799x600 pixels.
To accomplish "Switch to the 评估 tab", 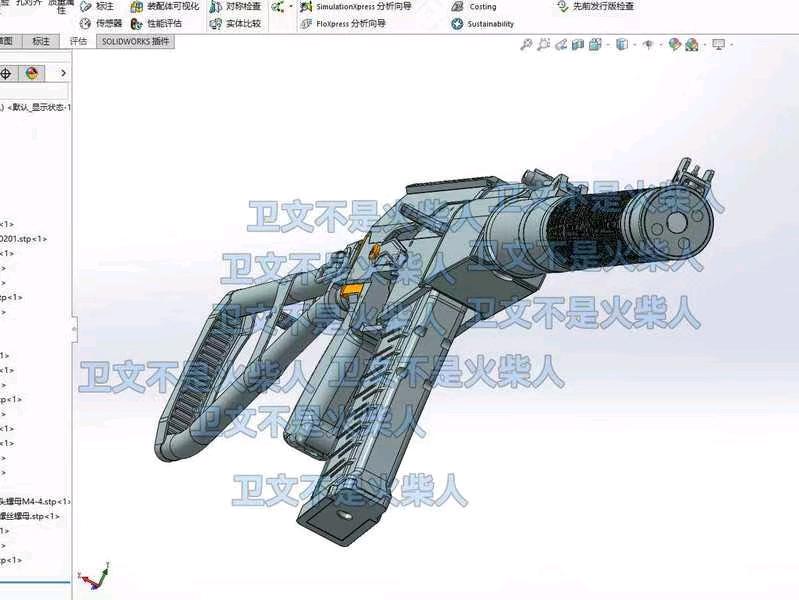I will [x=78, y=42].
